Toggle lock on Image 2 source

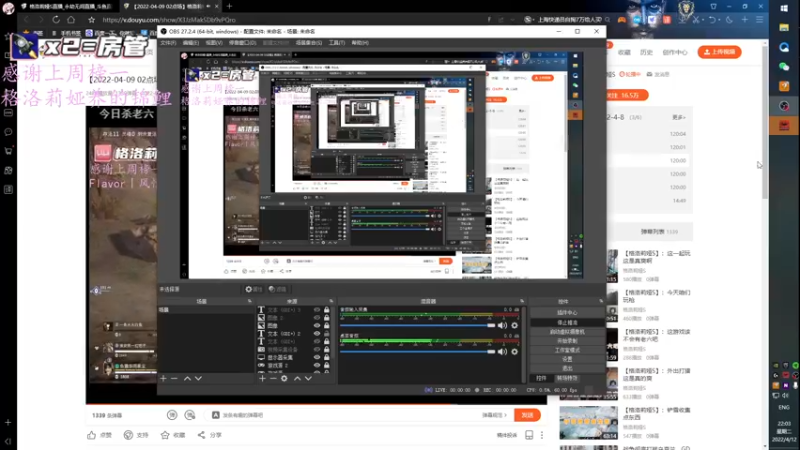coord(327,317)
